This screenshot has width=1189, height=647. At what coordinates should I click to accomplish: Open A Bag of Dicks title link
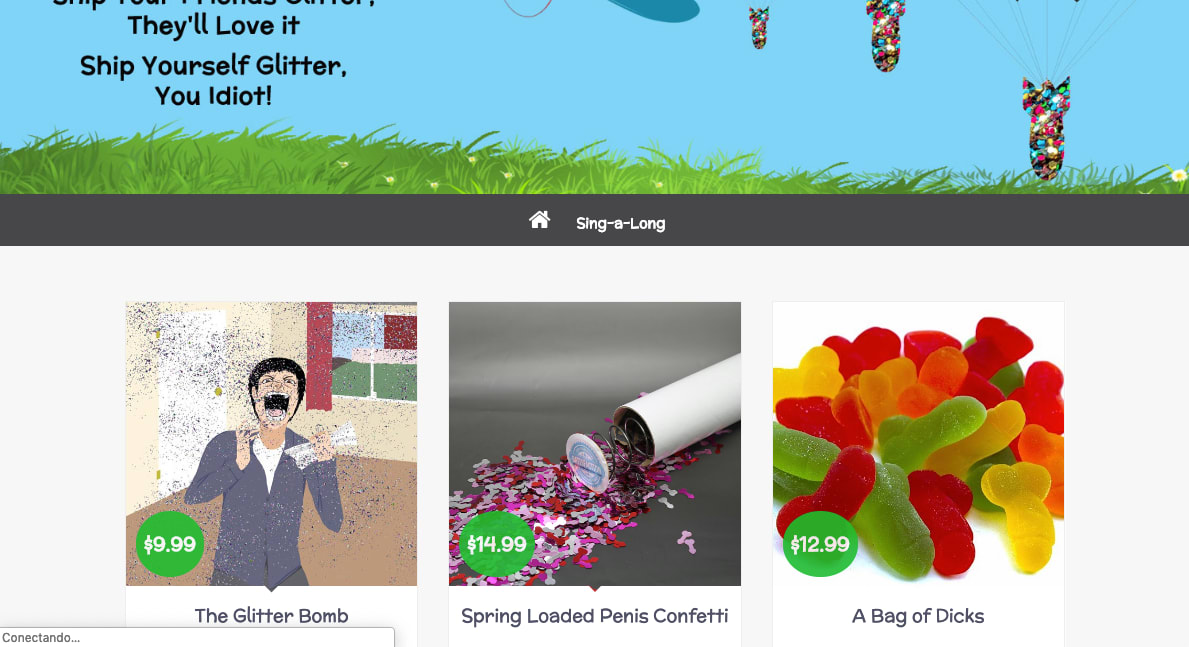[918, 616]
